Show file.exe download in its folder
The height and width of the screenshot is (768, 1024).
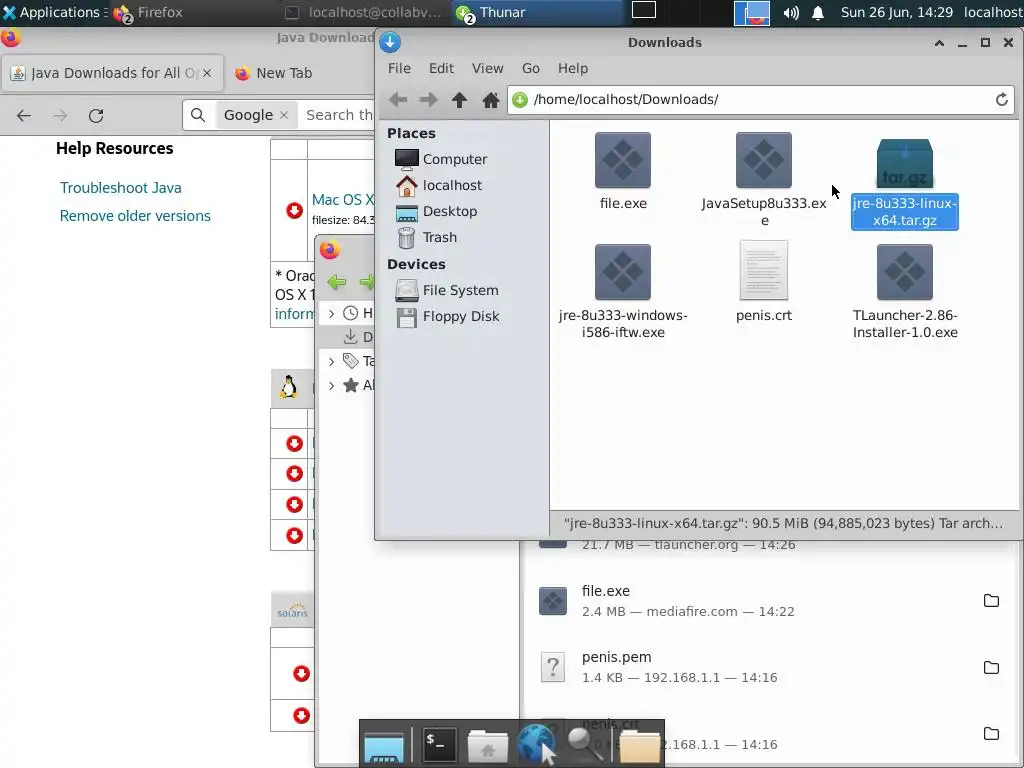click(991, 601)
